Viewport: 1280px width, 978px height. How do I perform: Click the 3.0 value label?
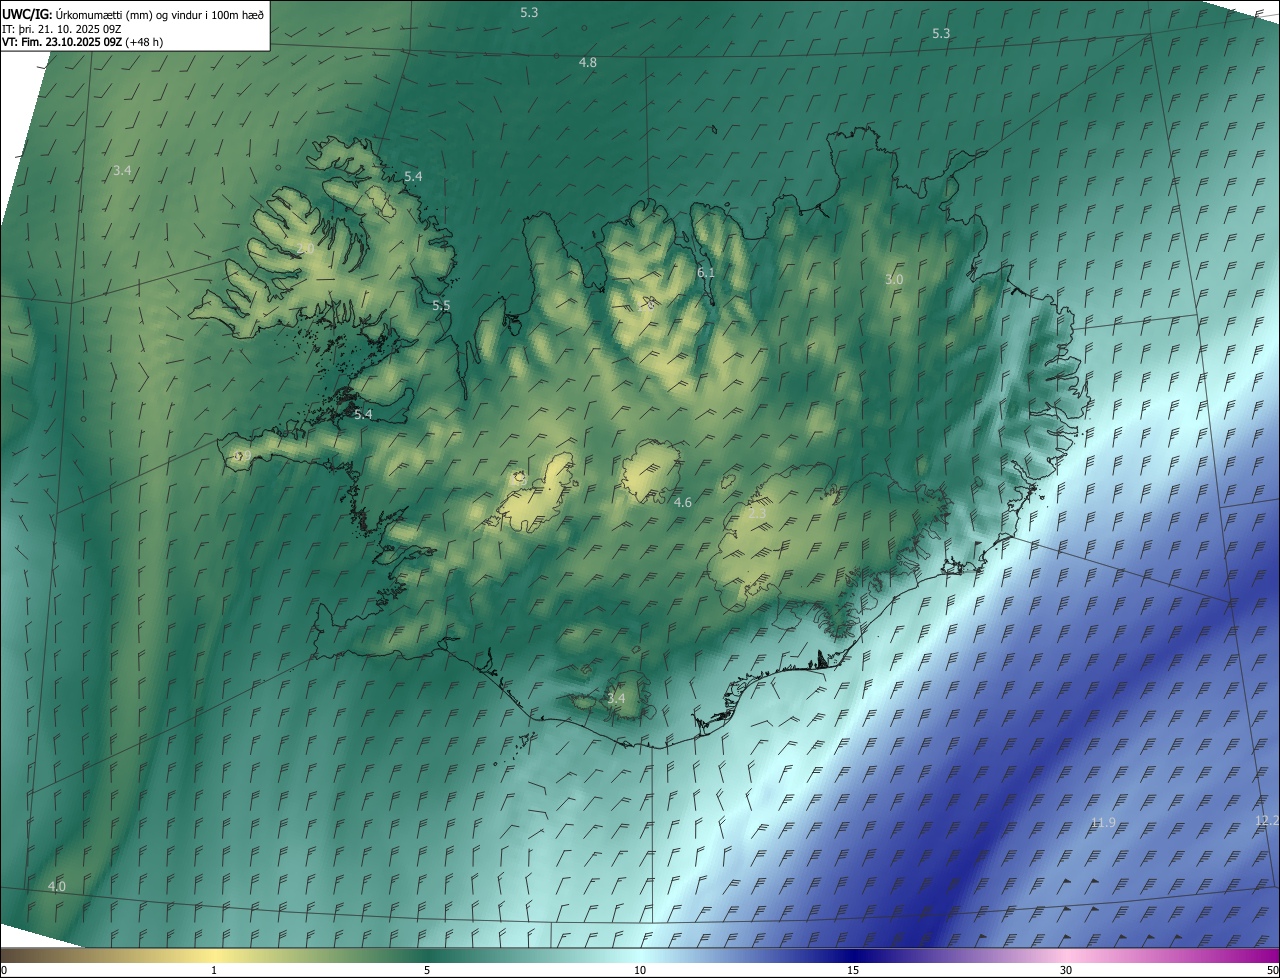click(x=894, y=280)
